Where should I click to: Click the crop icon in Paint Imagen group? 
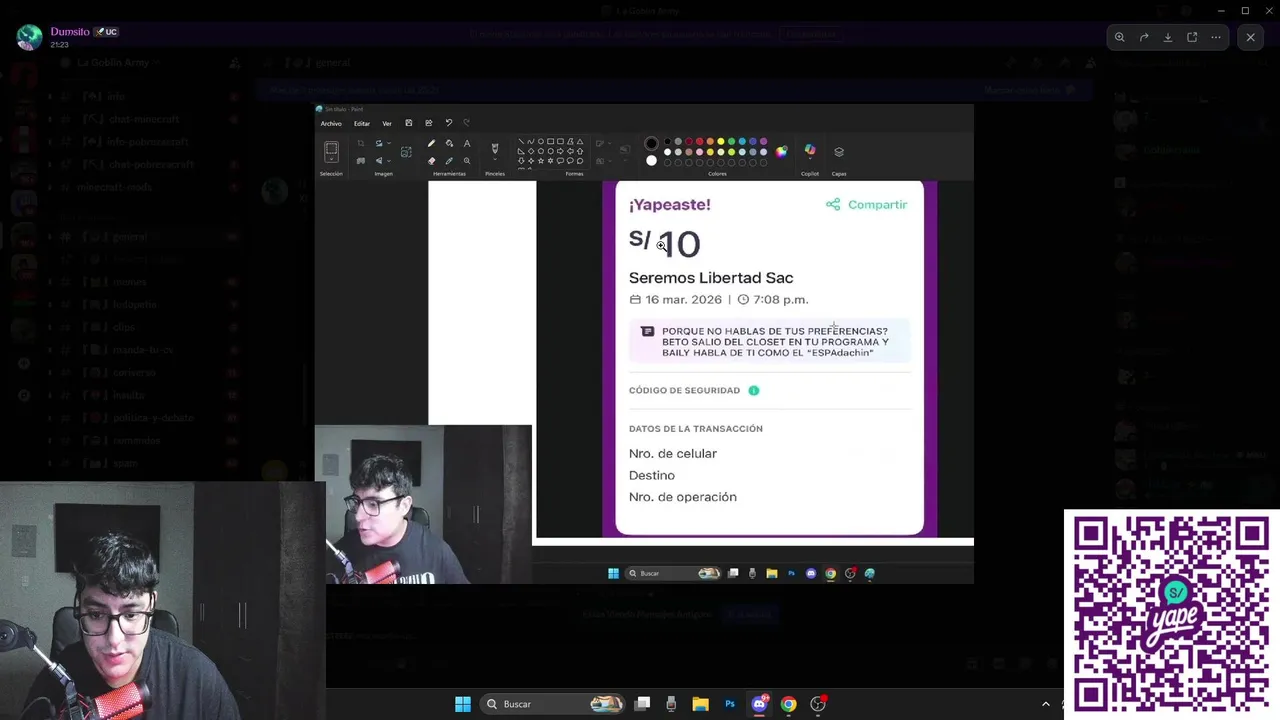pyautogui.click(x=361, y=143)
